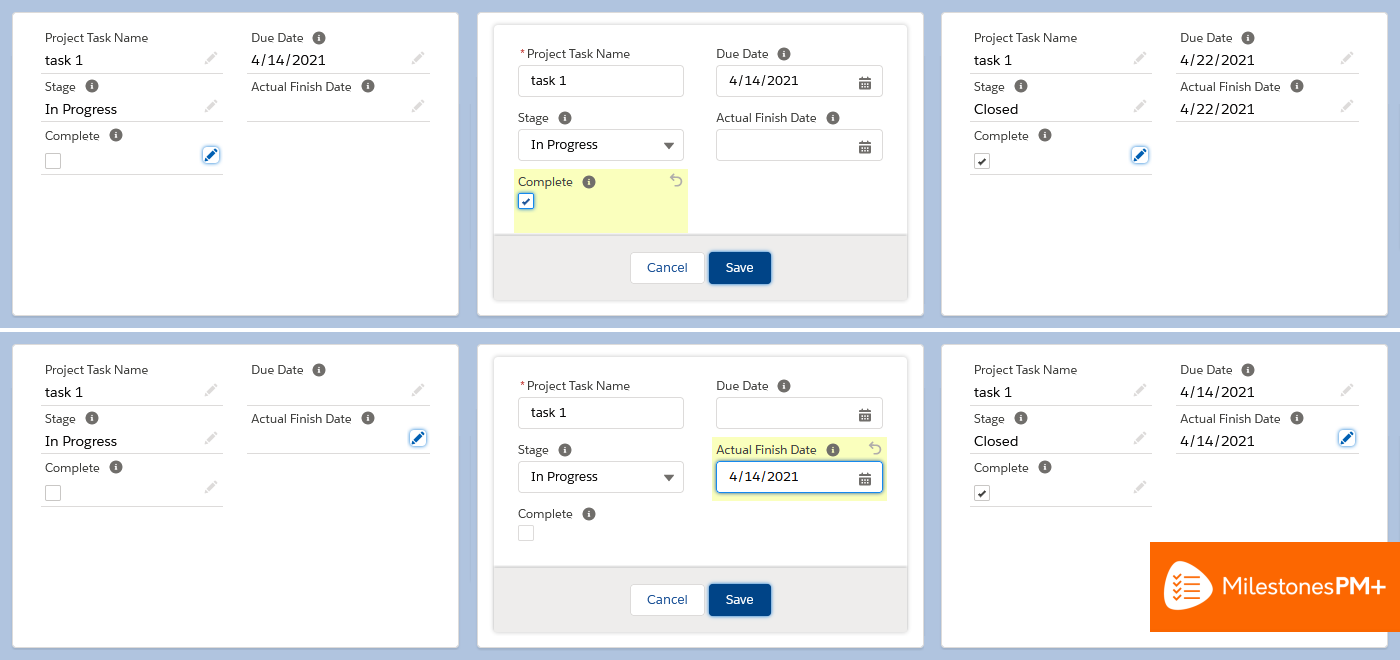
Task: Click pencil beside task 1 name in 4/22/2021 record
Action: [1140, 58]
